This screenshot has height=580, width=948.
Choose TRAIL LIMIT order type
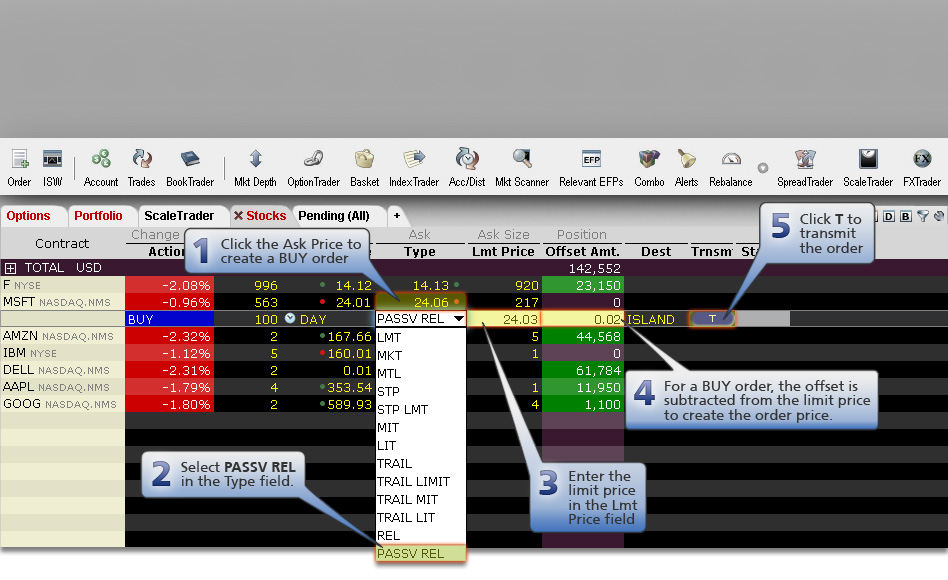tap(421, 481)
